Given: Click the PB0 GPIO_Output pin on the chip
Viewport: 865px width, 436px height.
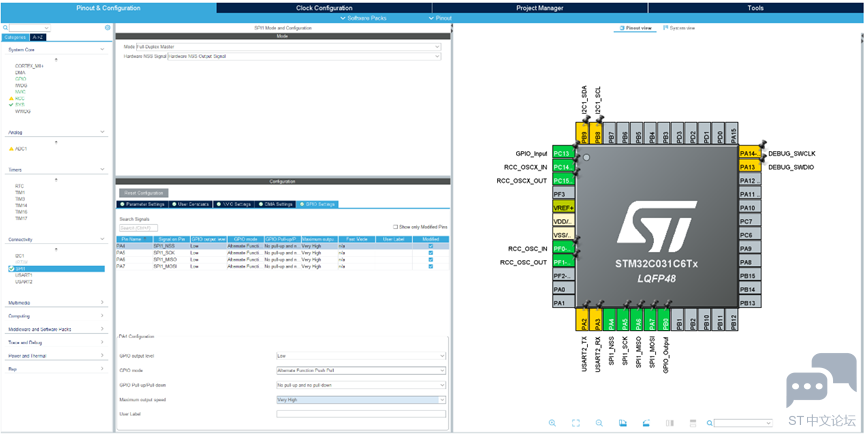Looking at the screenshot, I should [665, 320].
